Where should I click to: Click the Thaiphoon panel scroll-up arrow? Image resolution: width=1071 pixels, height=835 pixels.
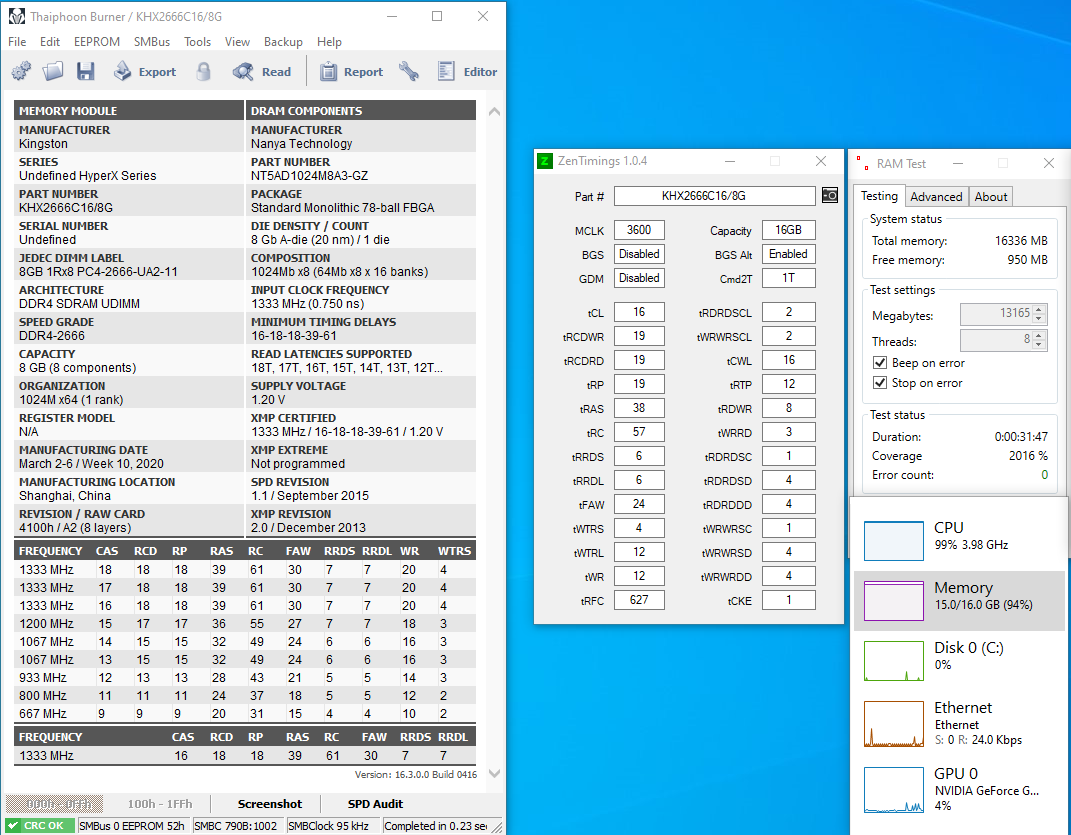(x=495, y=111)
